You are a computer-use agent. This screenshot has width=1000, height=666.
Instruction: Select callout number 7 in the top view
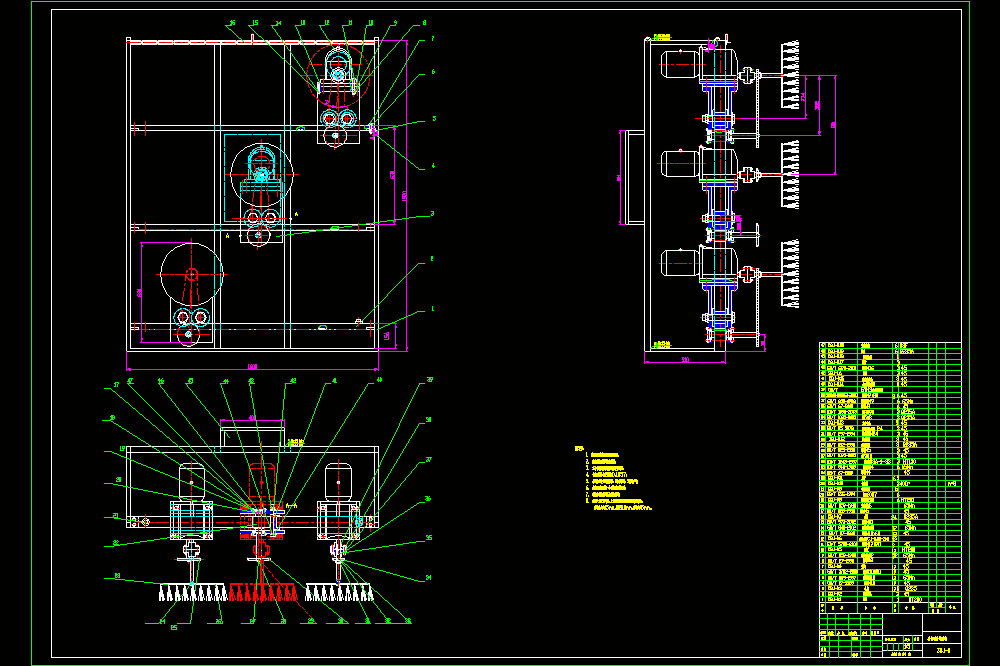pyautogui.click(x=432, y=39)
